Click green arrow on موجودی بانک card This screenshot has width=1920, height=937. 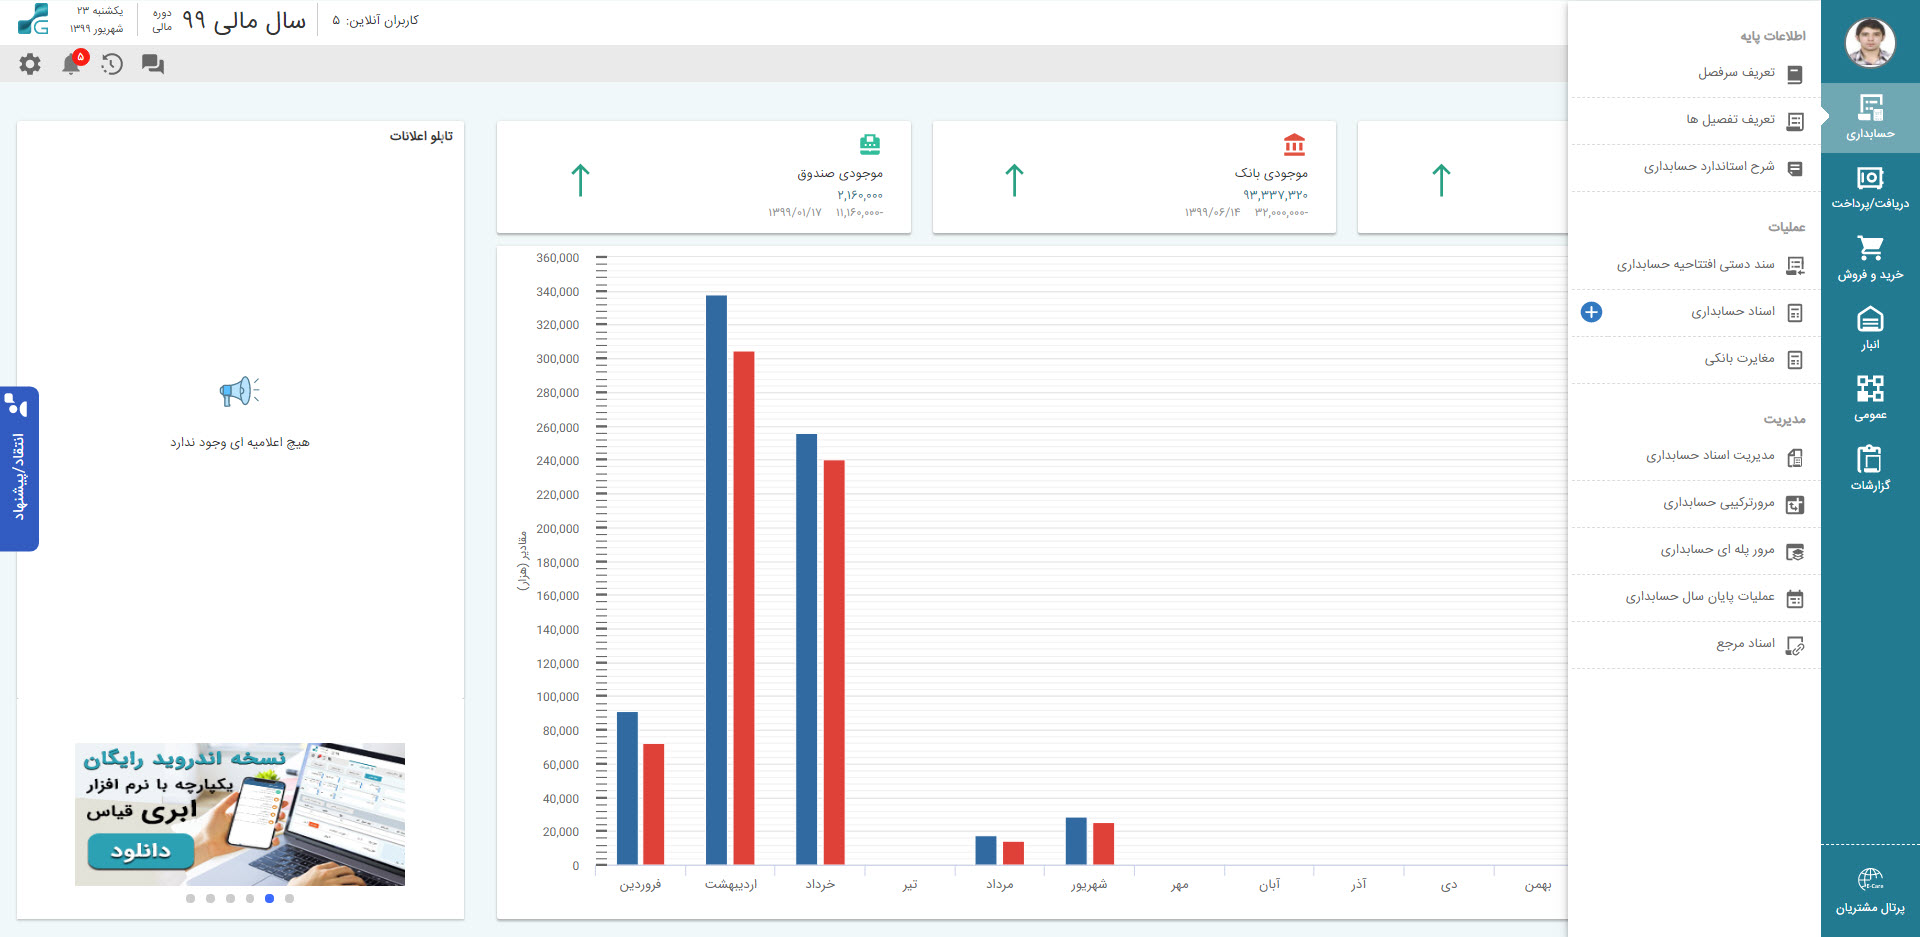pos(1014,181)
